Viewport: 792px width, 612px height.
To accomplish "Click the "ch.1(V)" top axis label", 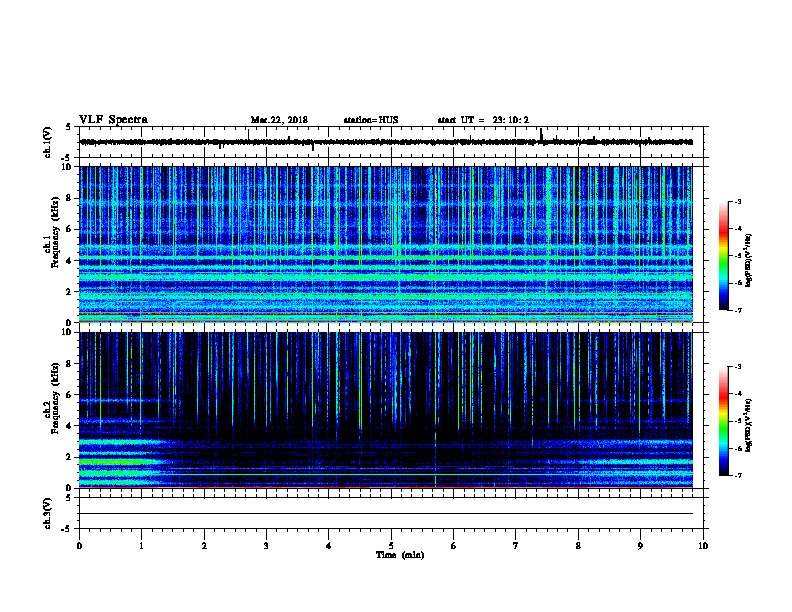I will click(x=48, y=142).
